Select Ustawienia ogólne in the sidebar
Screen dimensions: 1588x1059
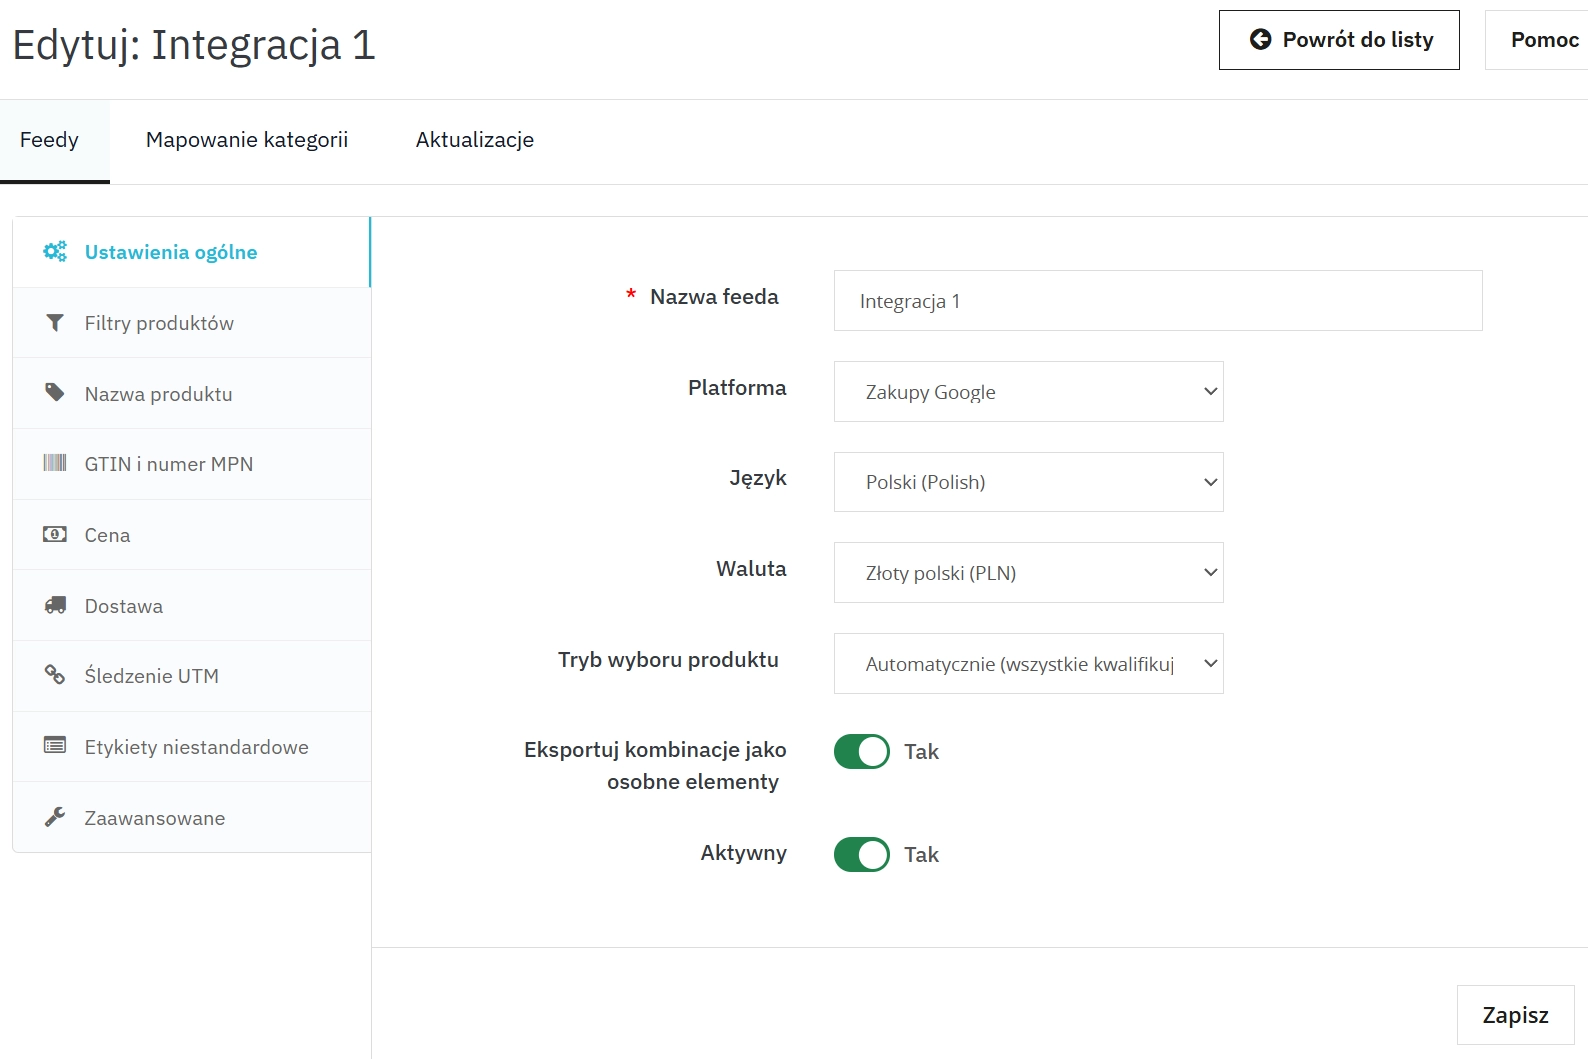click(x=191, y=252)
